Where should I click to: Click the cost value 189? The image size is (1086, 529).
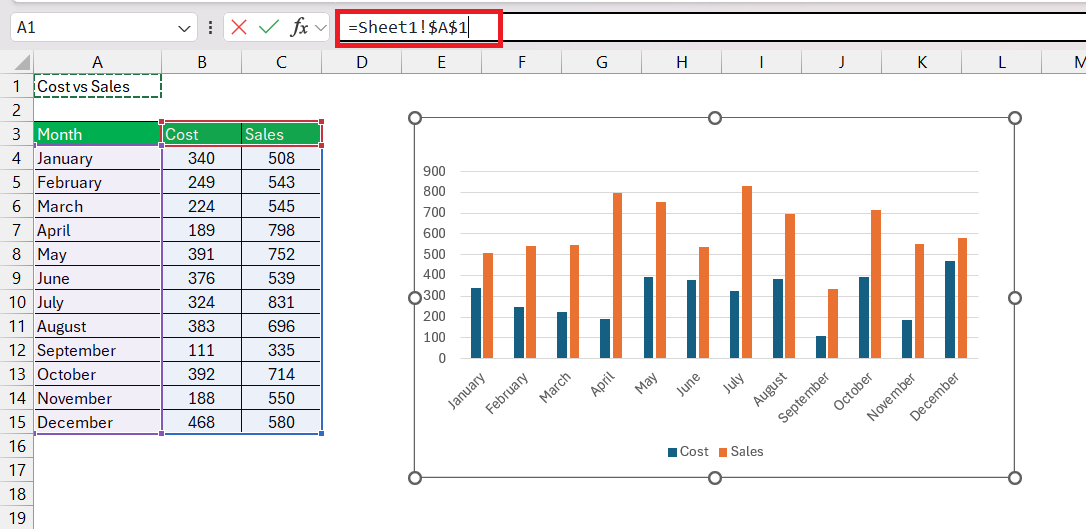[x=202, y=230]
